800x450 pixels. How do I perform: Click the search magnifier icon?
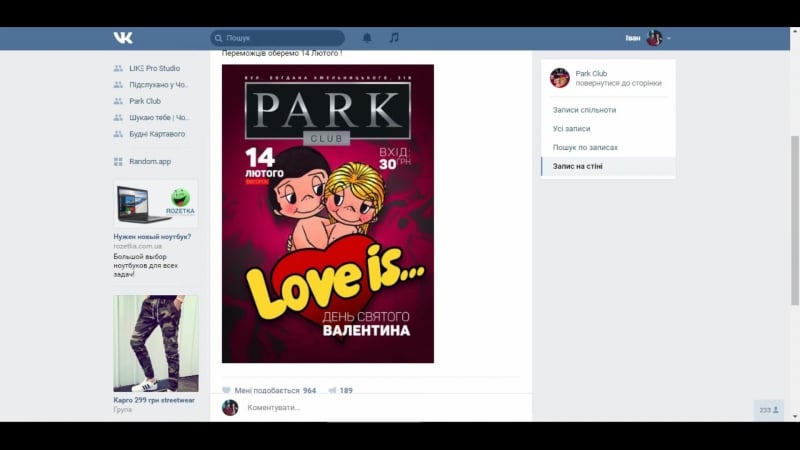218,38
